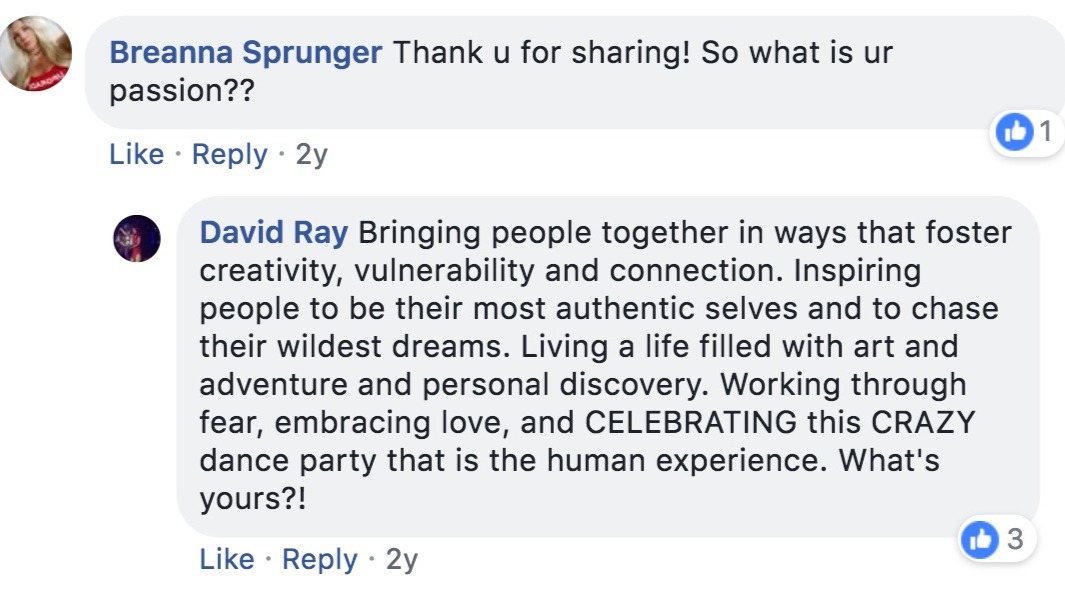Reply to David Ray's comment

pyautogui.click(x=320, y=559)
